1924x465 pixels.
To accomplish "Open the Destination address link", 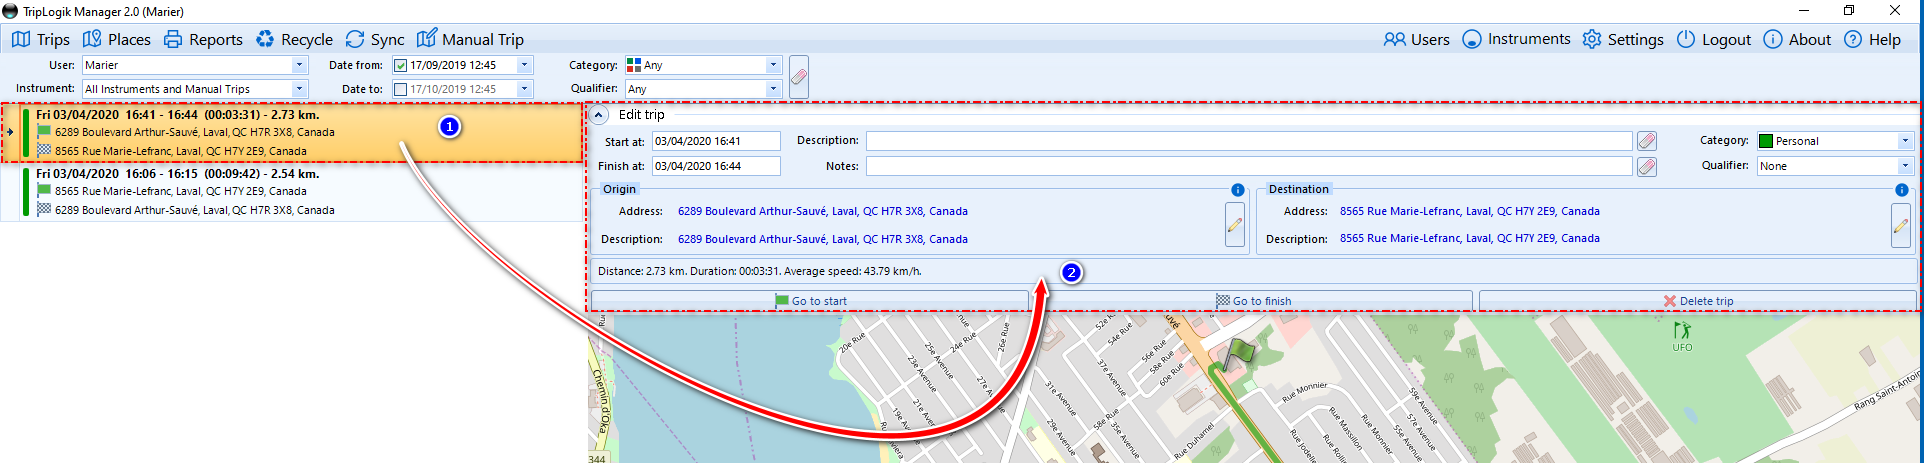I will click(x=1470, y=211).
